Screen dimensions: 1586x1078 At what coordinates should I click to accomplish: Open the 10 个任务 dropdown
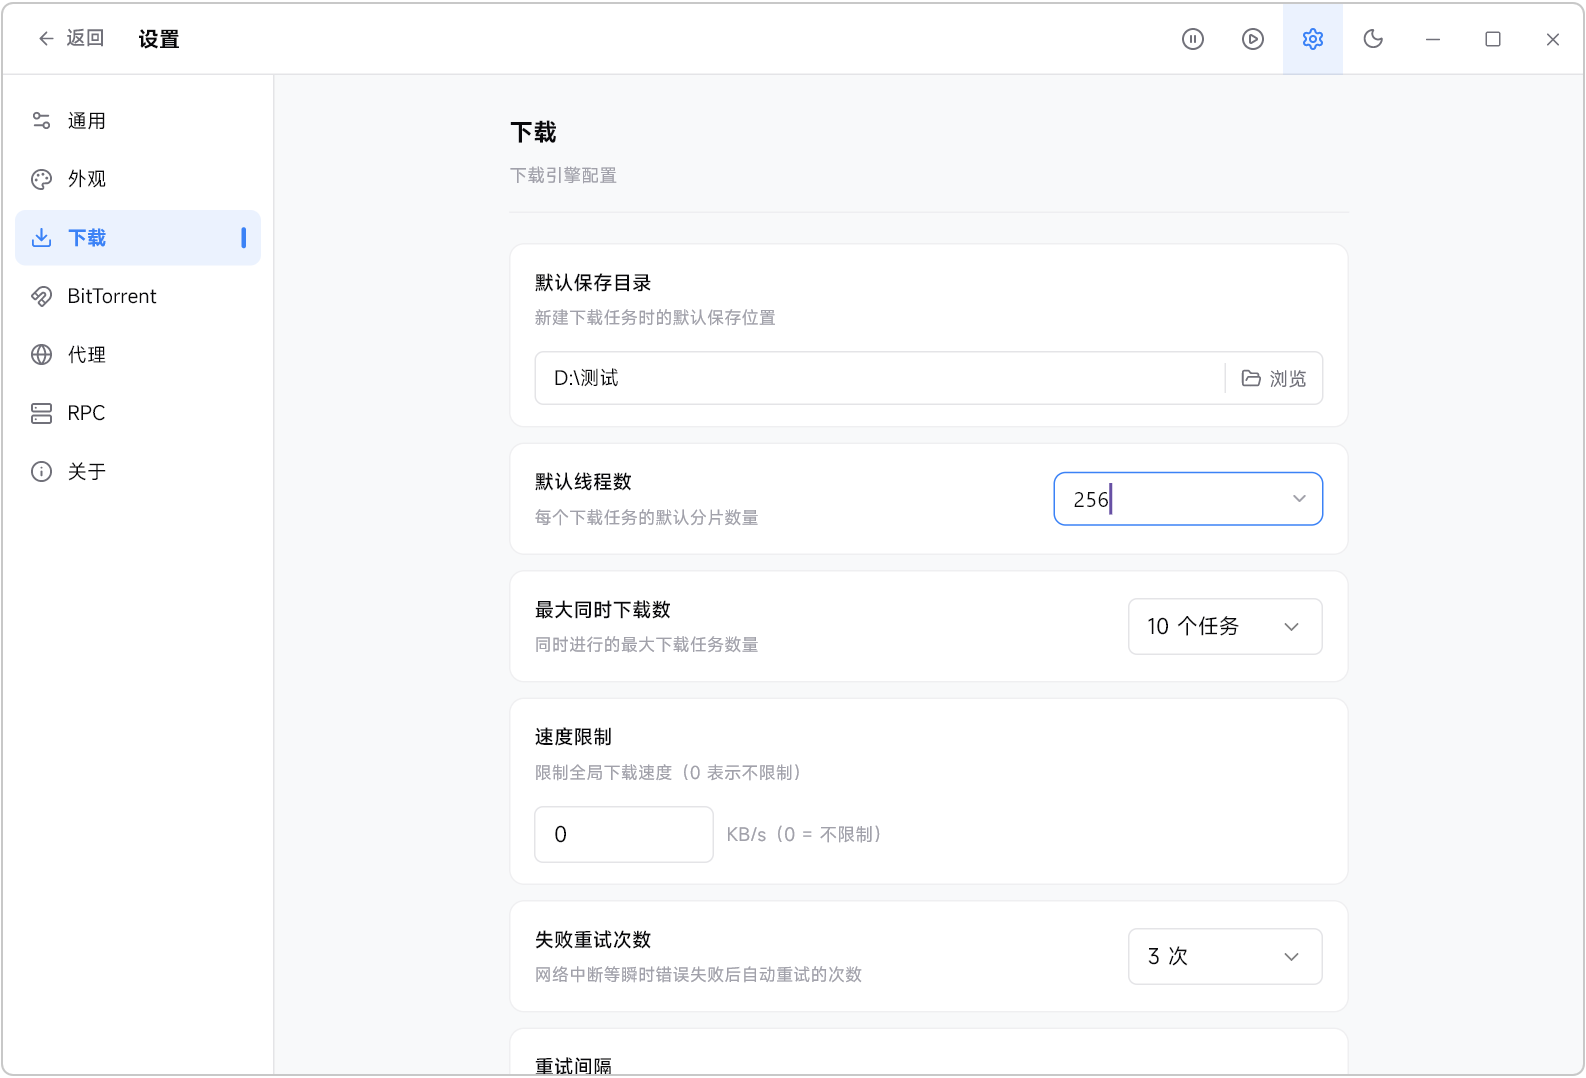[x=1225, y=627]
